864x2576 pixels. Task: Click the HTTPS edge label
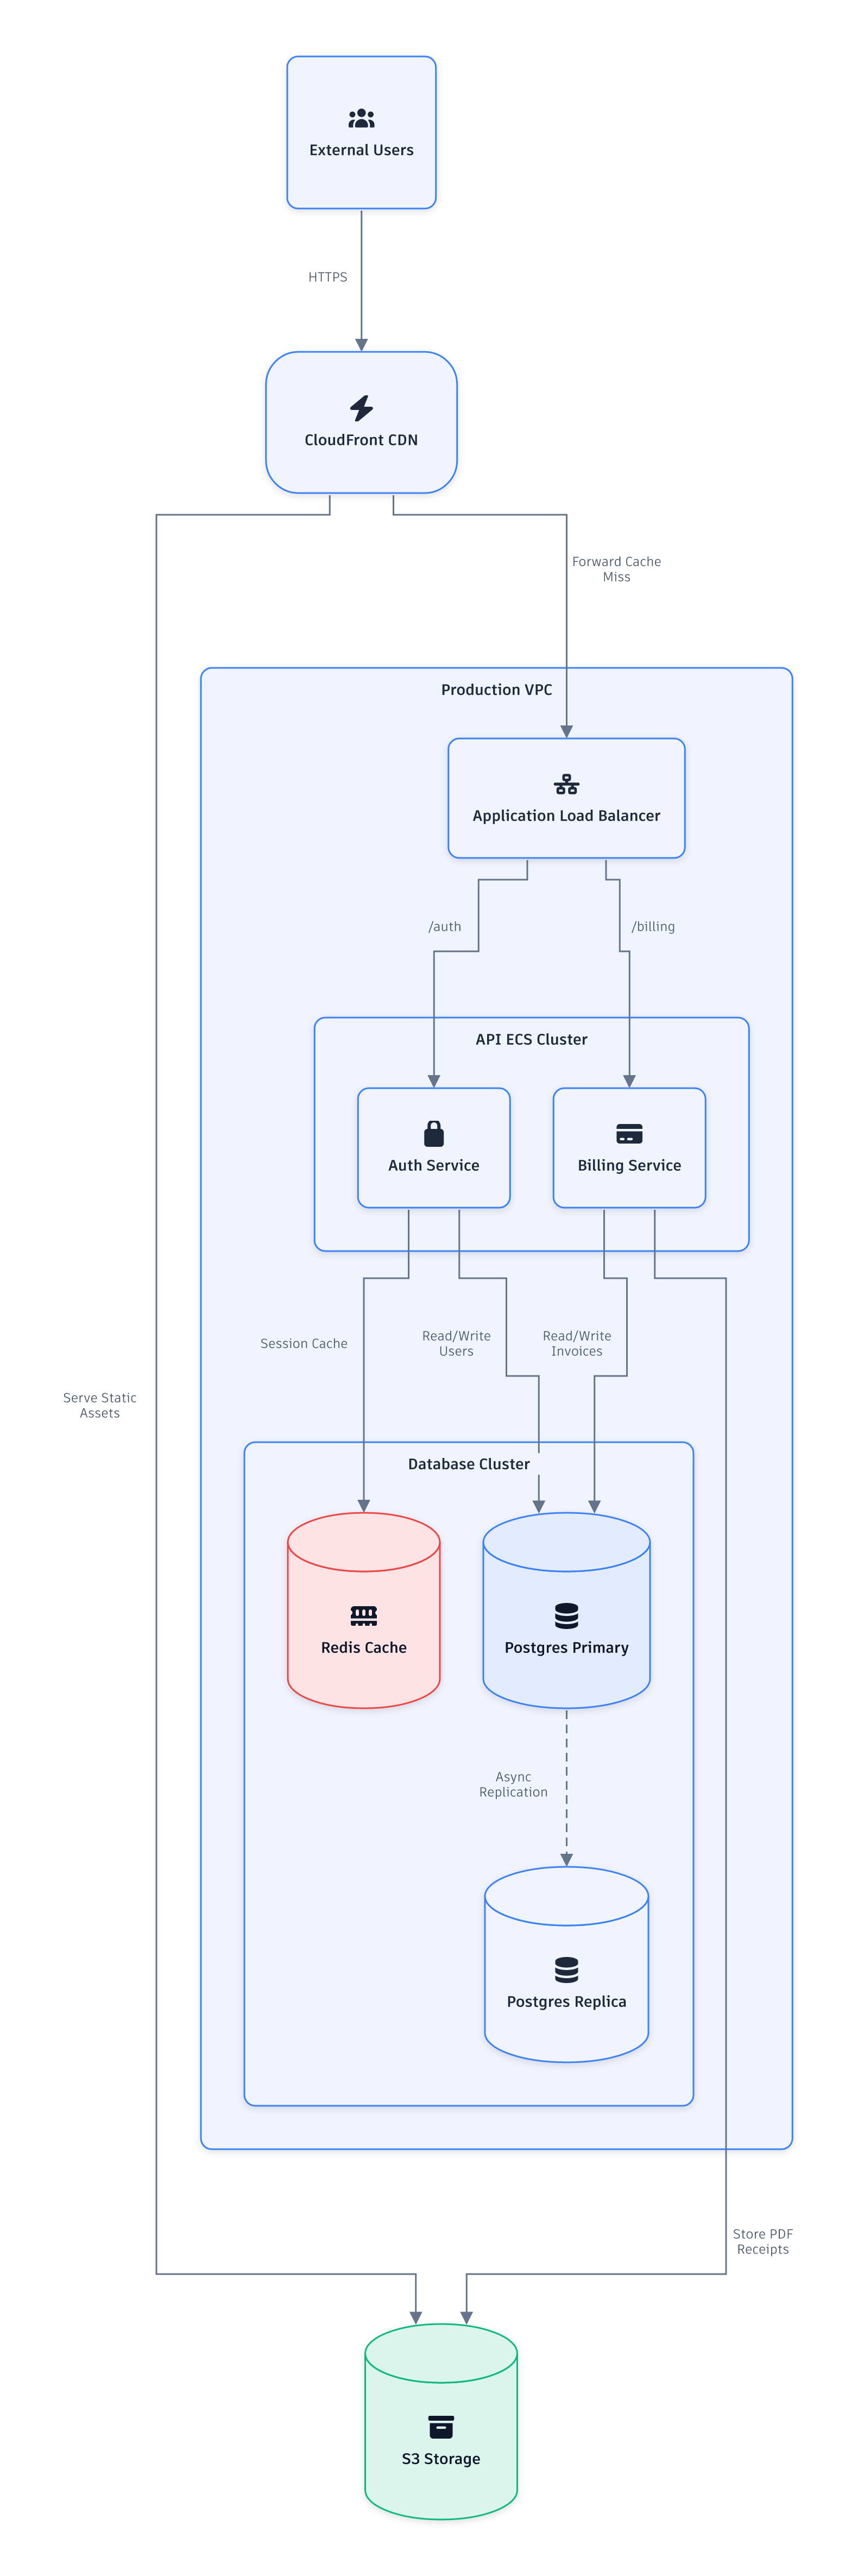coord(328,277)
